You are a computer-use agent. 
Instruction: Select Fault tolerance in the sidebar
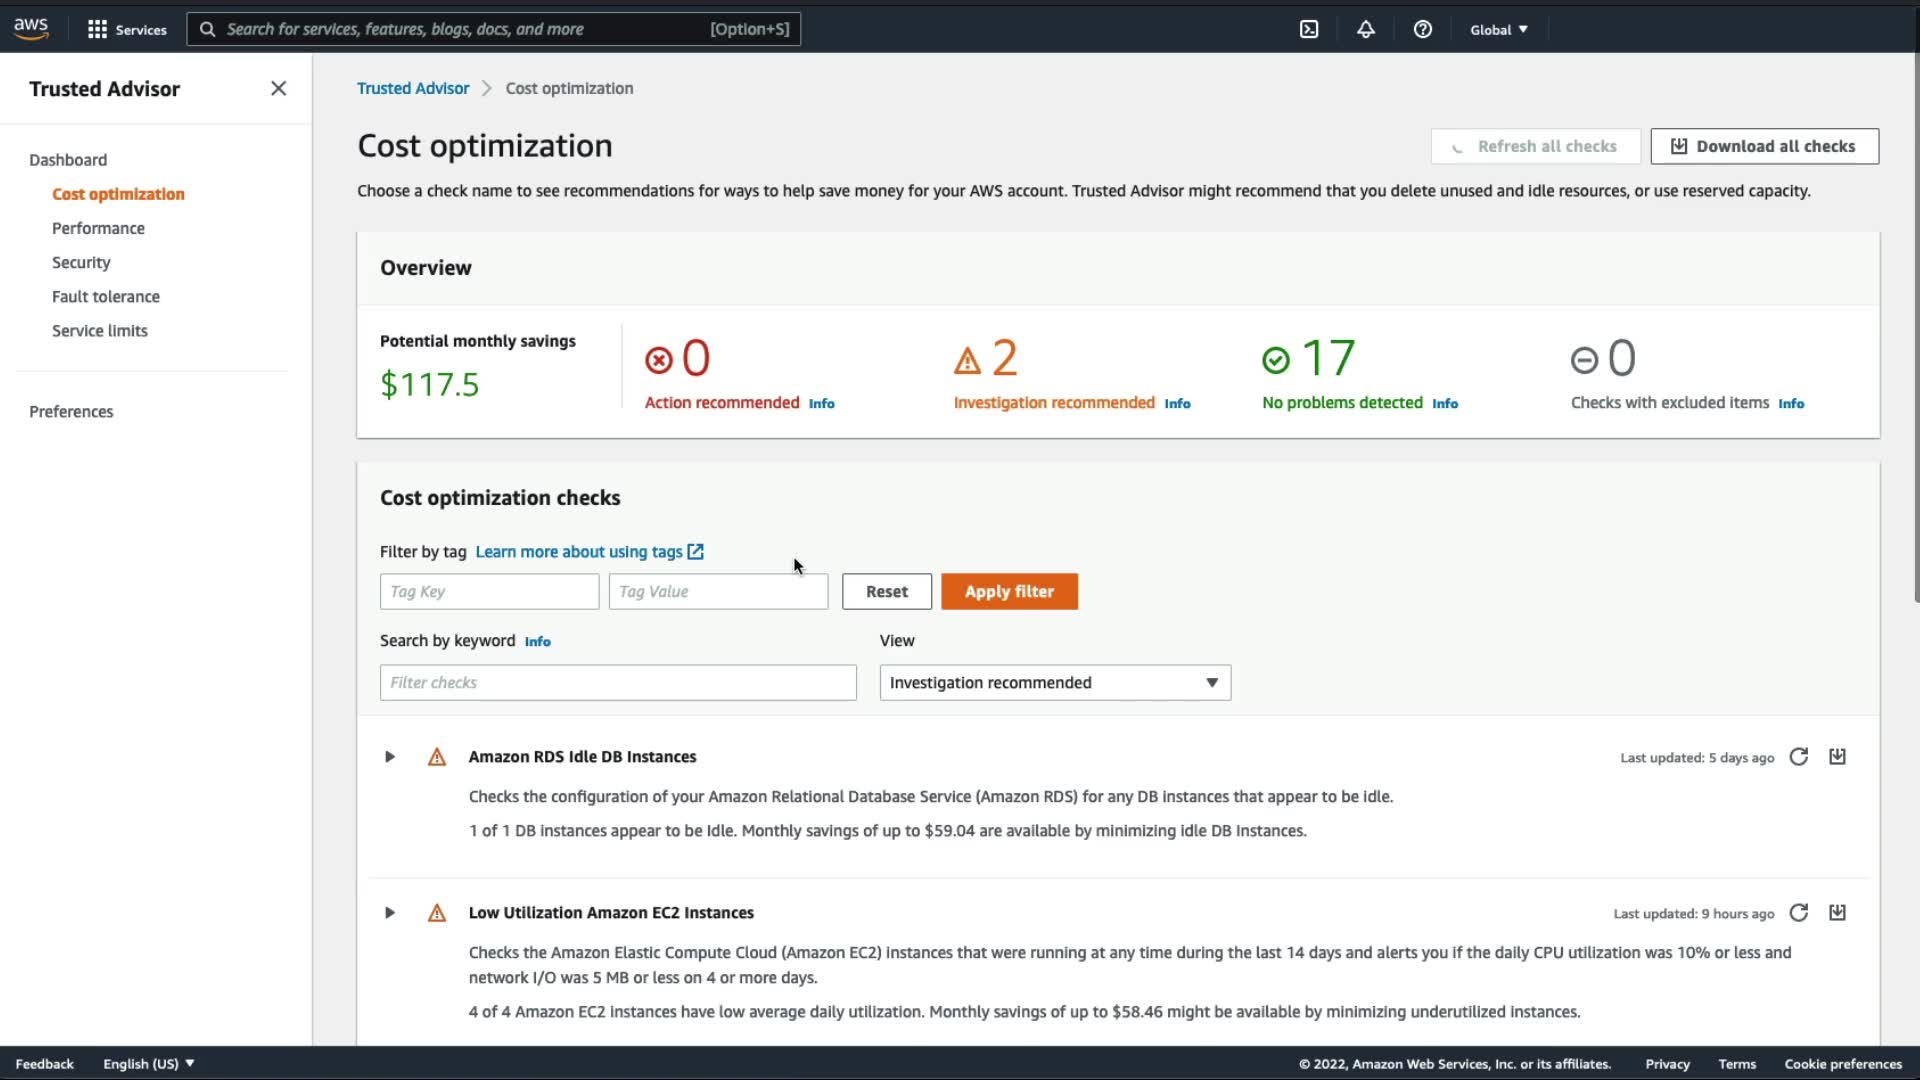(x=106, y=297)
